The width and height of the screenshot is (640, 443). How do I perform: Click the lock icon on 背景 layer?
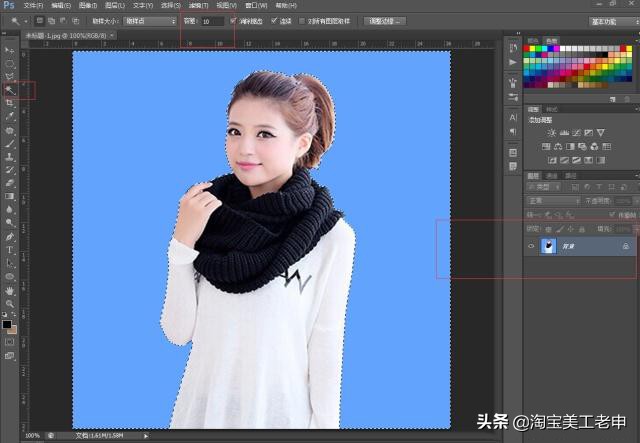coord(625,245)
